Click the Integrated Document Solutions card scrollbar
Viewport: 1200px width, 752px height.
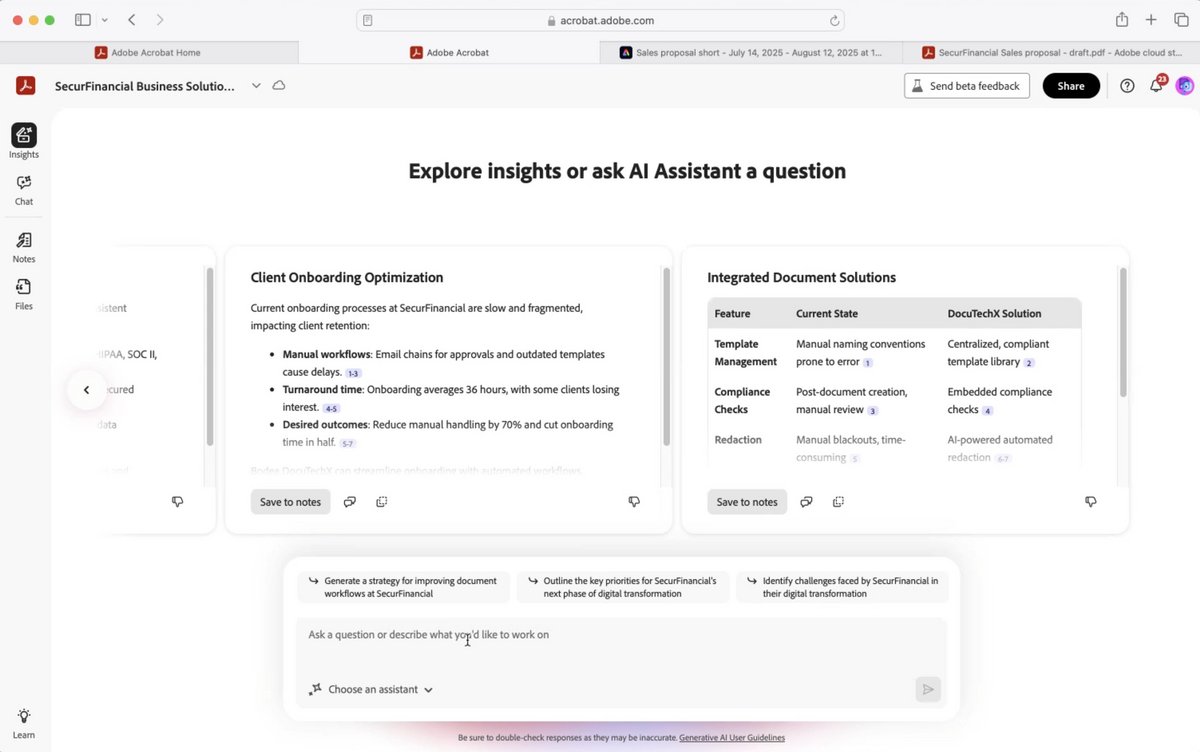point(1123,332)
